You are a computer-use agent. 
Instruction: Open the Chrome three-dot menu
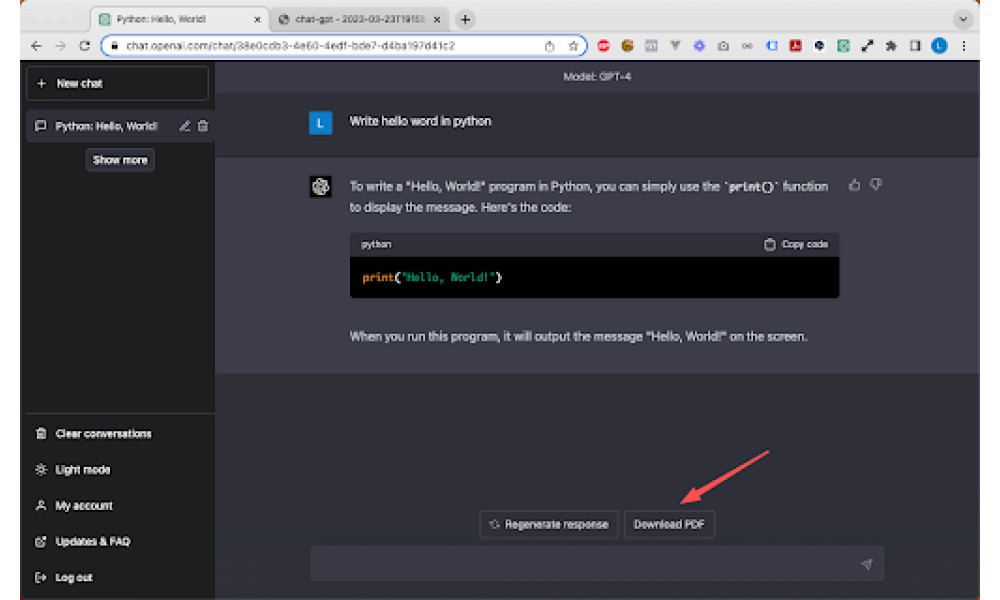(964, 46)
